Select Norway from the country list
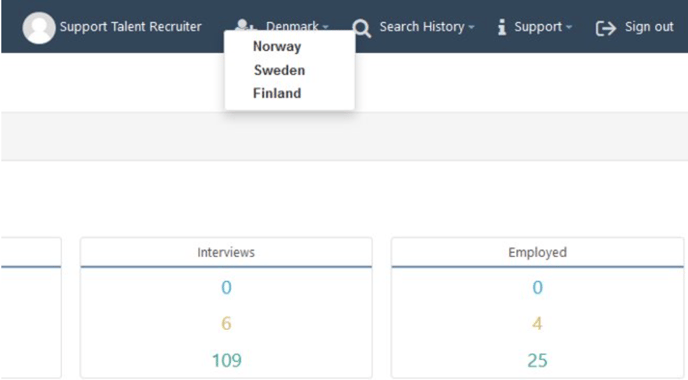The height and width of the screenshot is (380, 688). coord(277,47)
